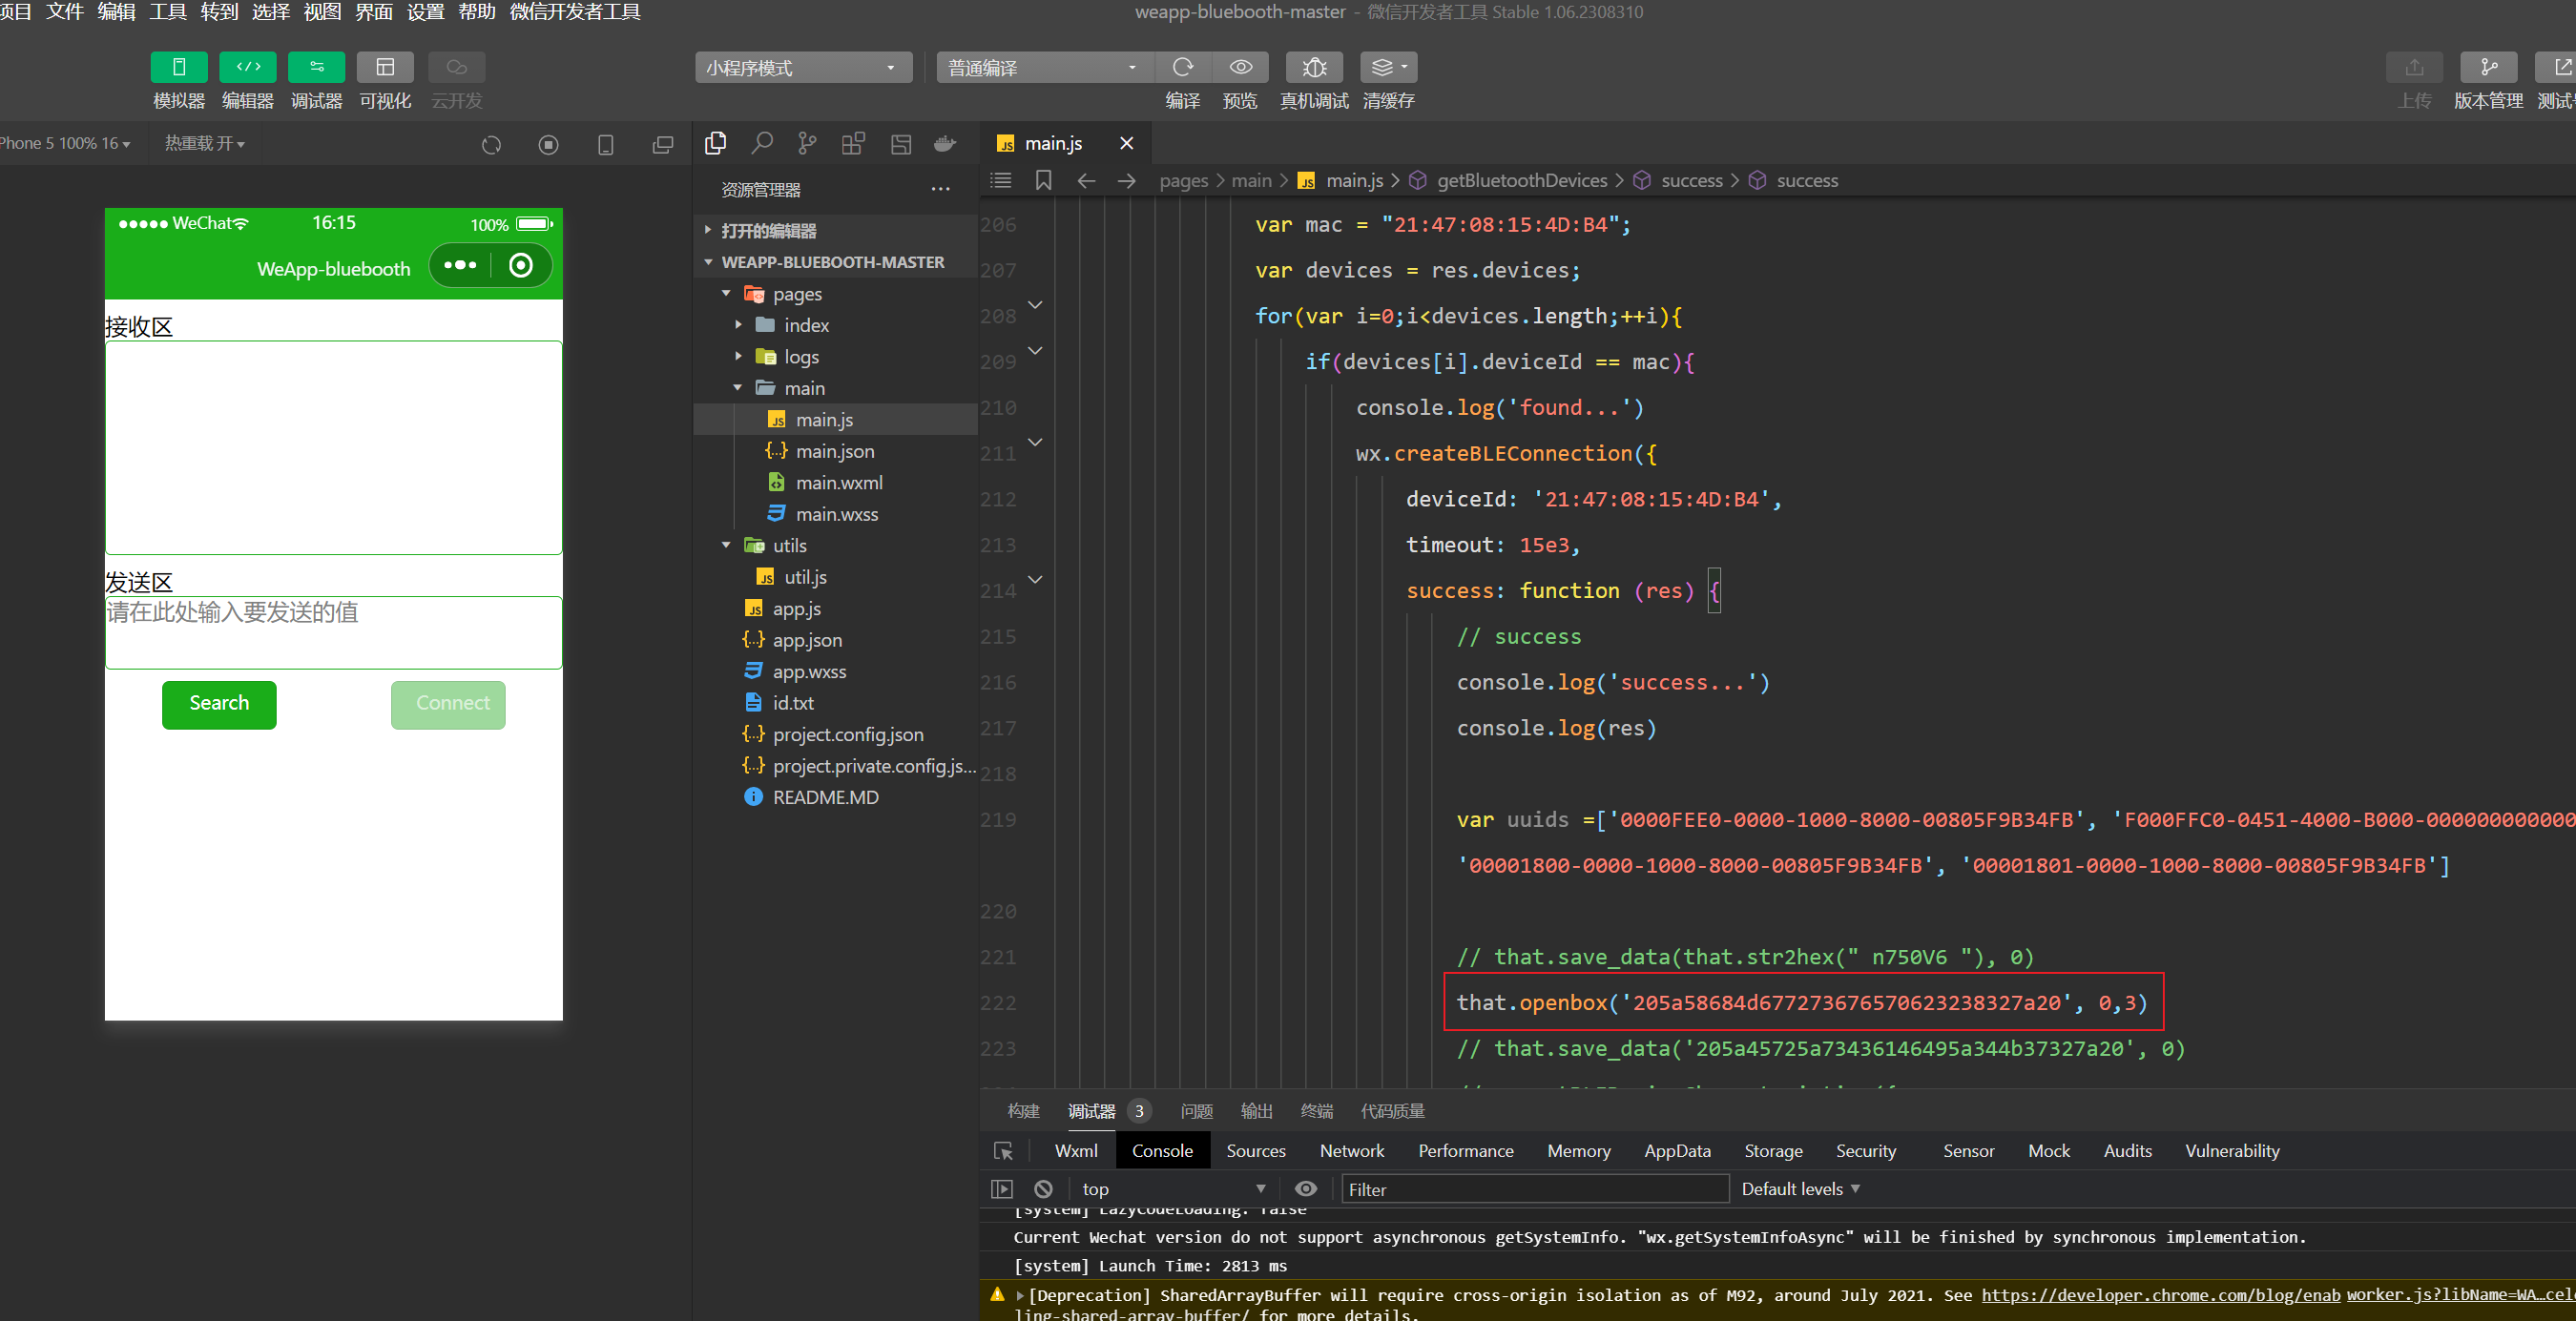Open search icon in sidebar

pos(762,144)
